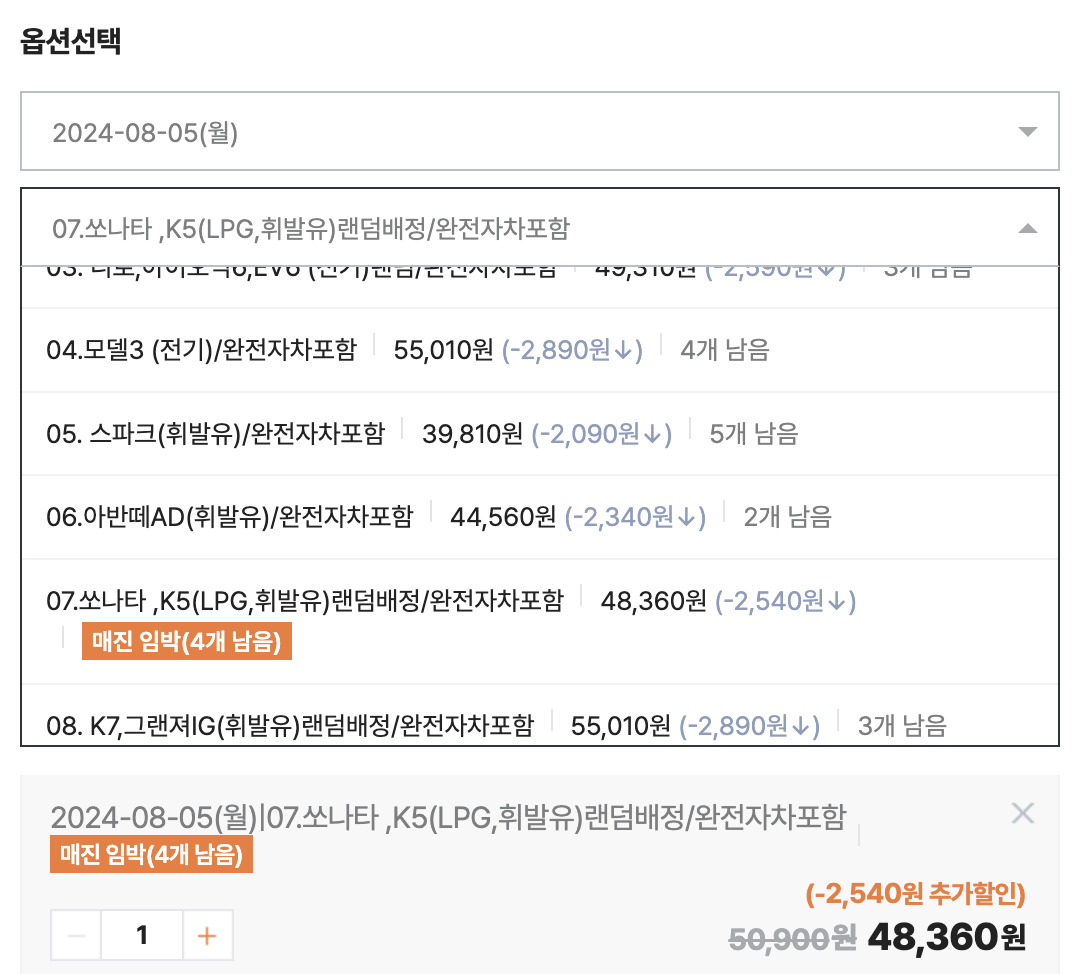Click 매진 임박(4개 남음) badge in dropdown list

click(x=187, y=641)
